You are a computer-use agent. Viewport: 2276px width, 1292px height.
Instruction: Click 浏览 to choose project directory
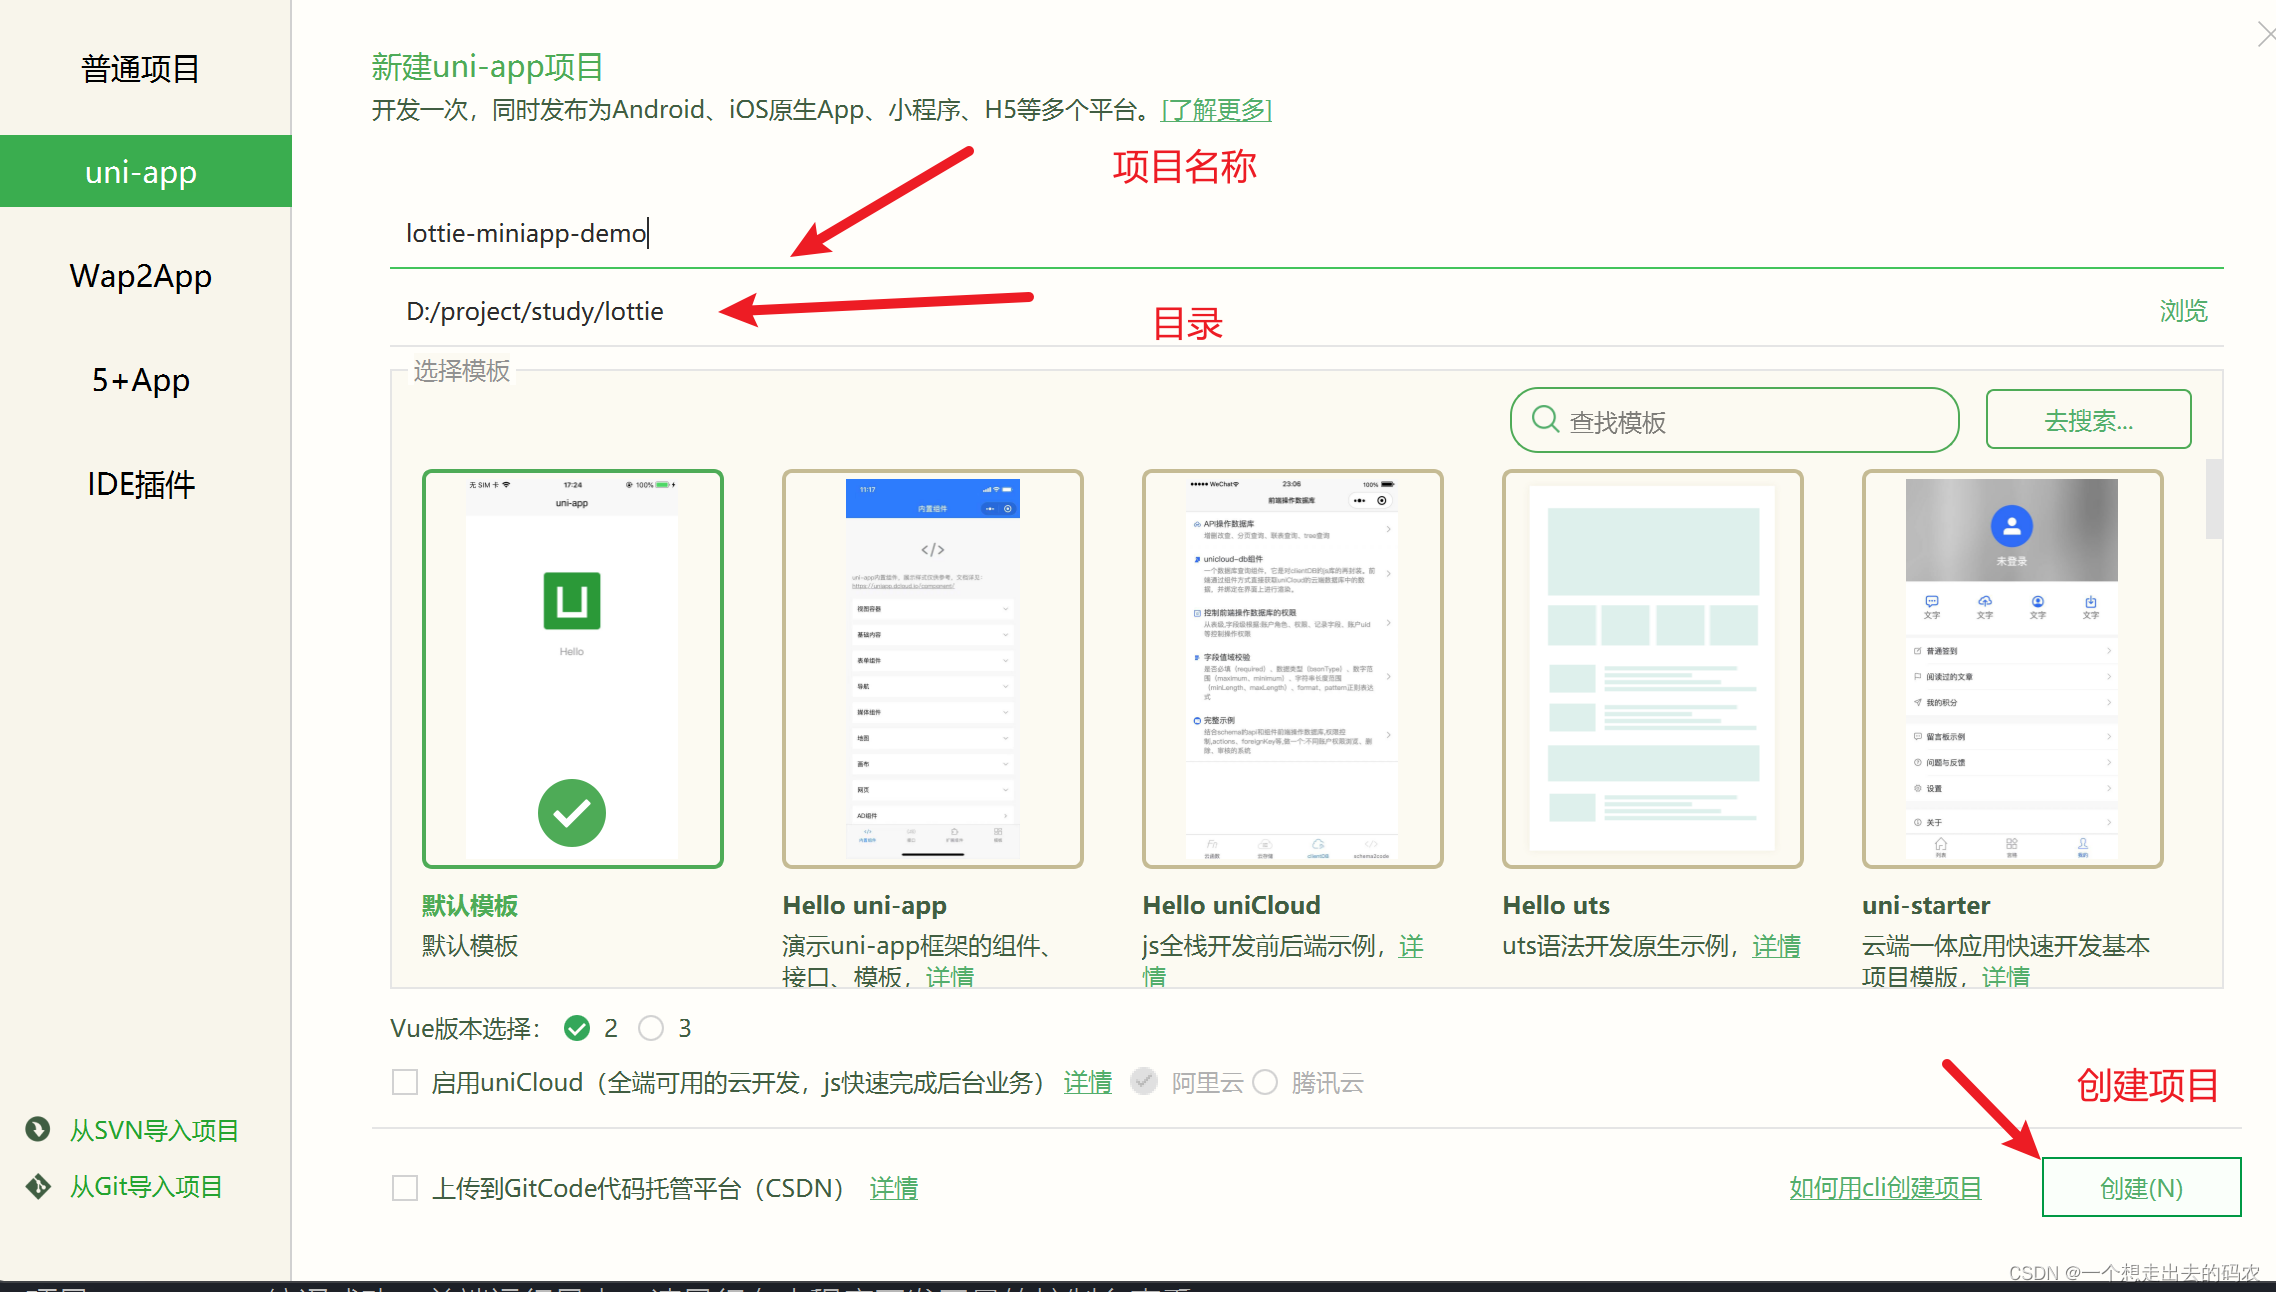click(2183, 311)
